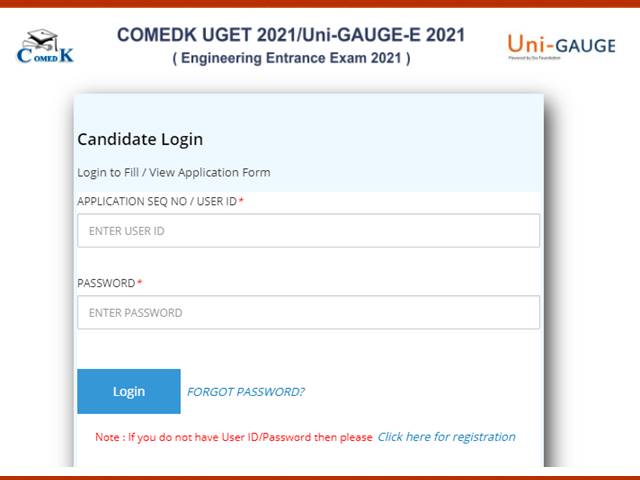Open the FORGOT PASSWORD? link
640x480 pixels.
click(246, 391)
